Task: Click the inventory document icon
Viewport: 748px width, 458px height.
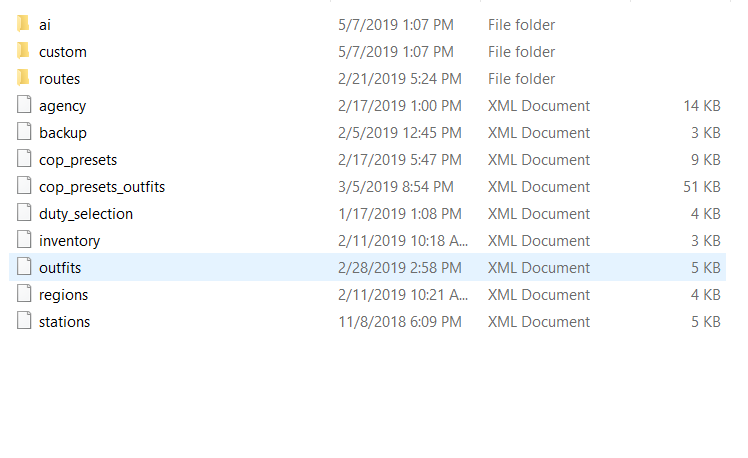Action: click(x=24, y=240)
